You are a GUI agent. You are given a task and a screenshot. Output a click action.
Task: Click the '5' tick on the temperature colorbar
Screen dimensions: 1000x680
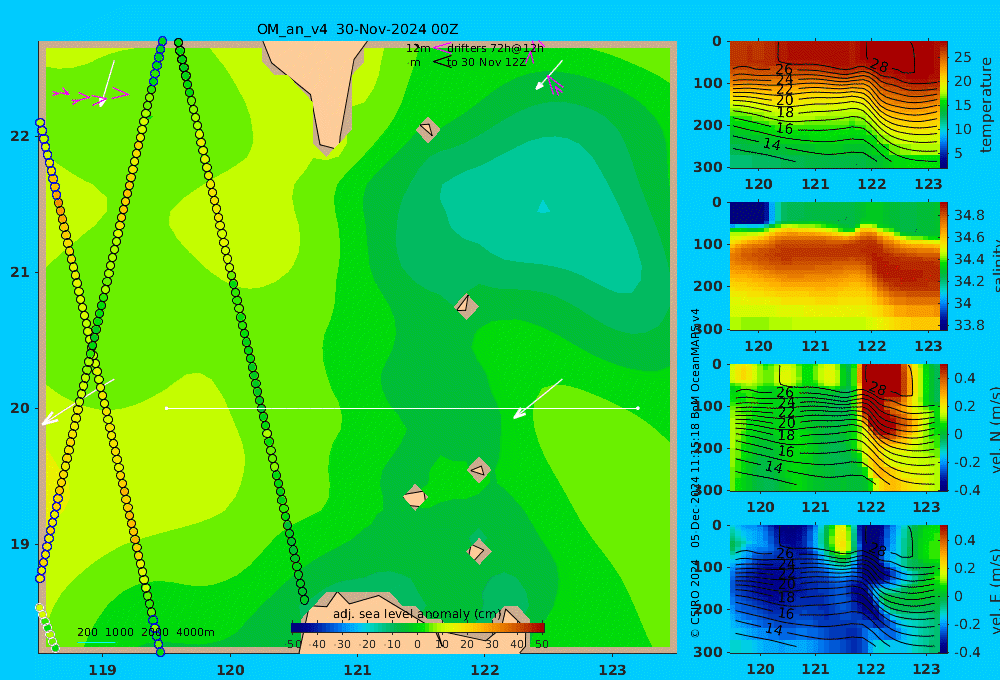[958, 153]
